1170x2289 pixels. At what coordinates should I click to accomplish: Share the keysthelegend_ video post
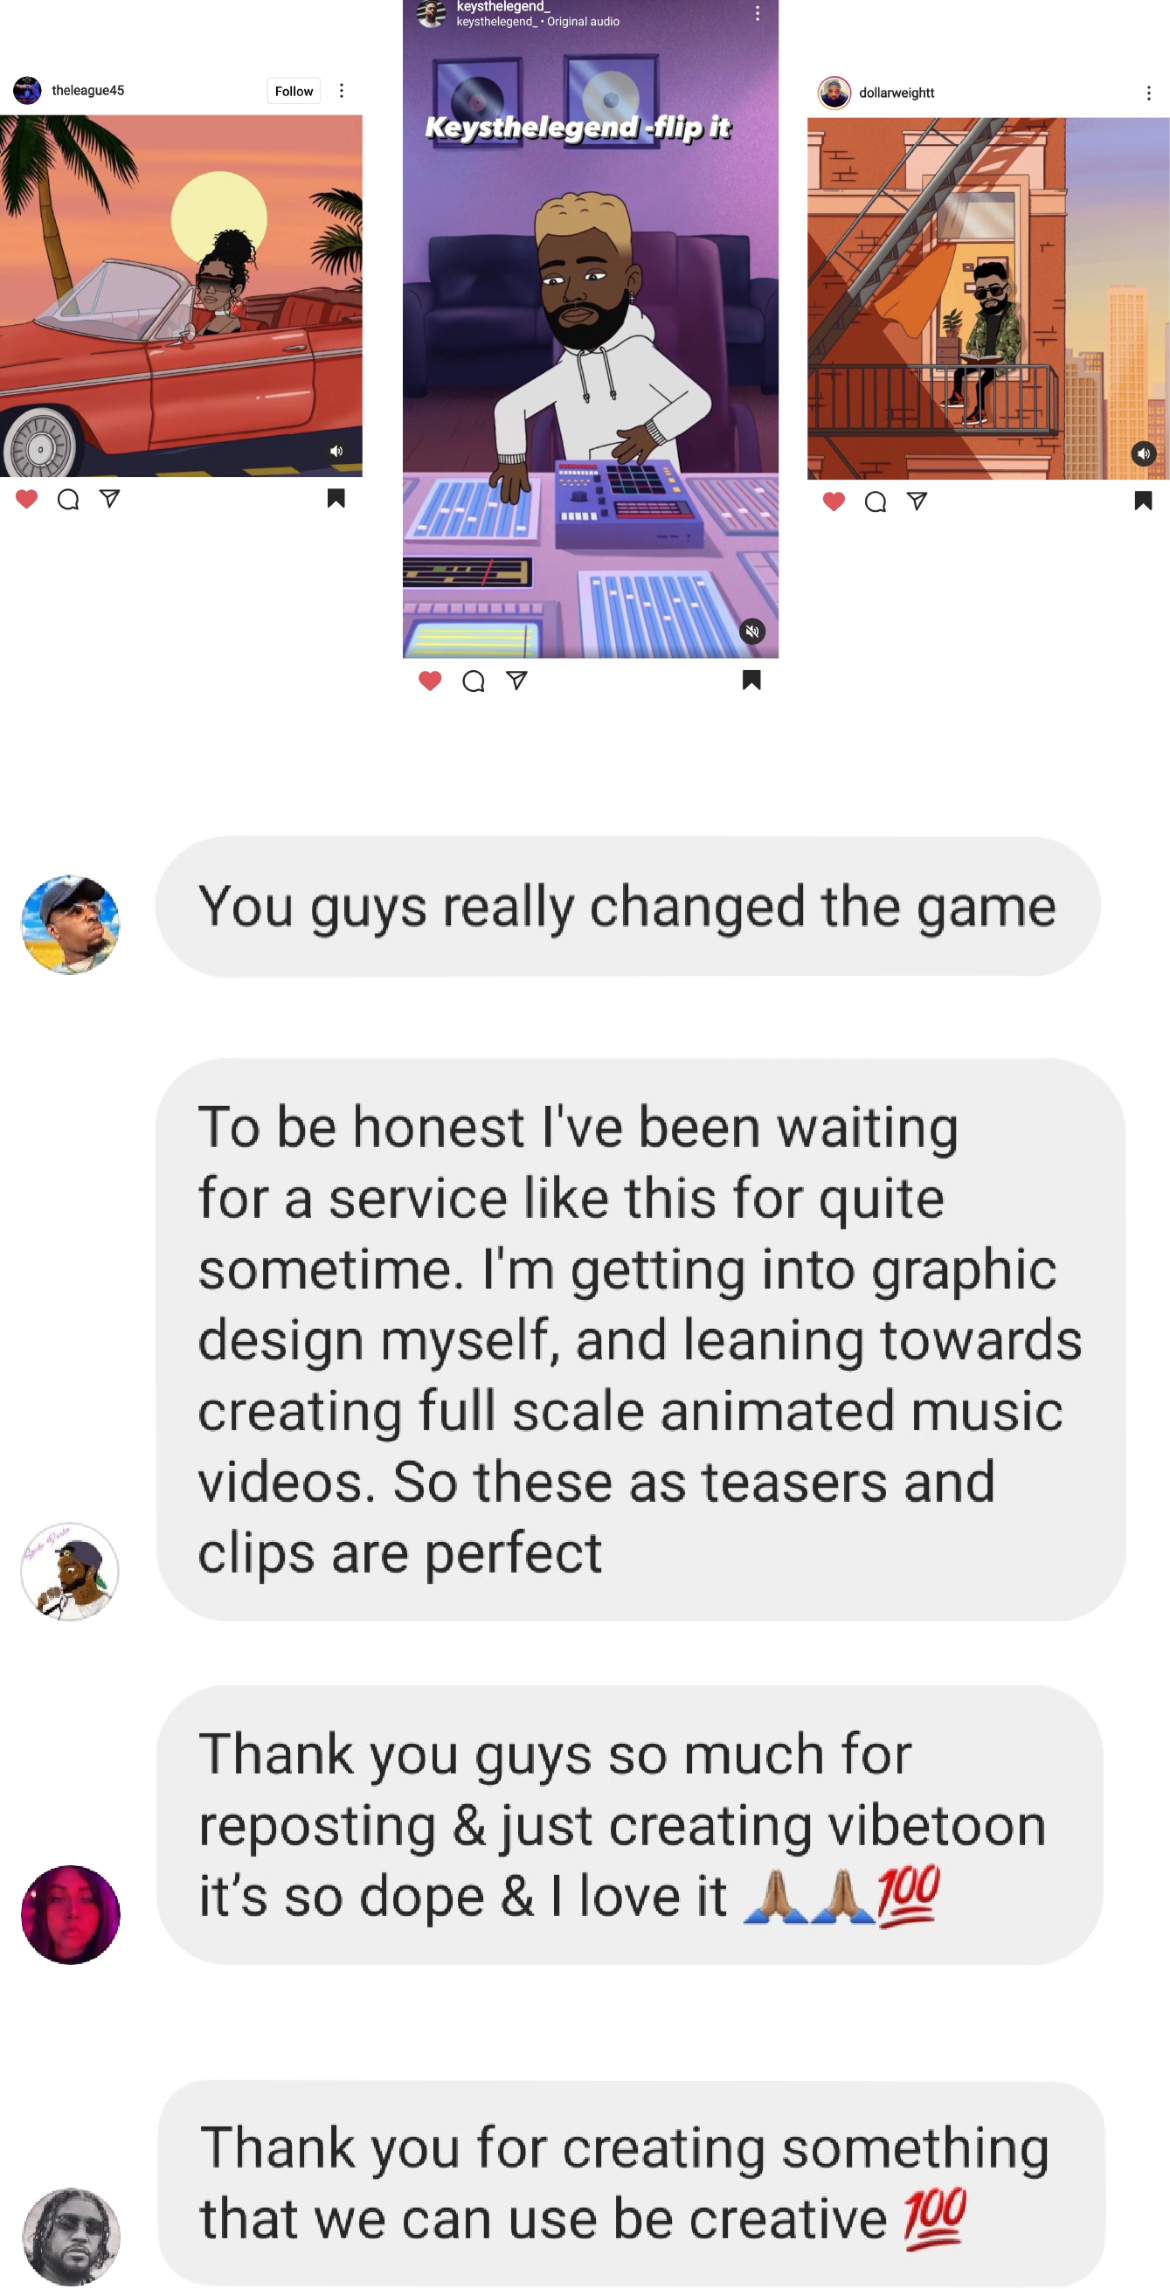(517, 680)
